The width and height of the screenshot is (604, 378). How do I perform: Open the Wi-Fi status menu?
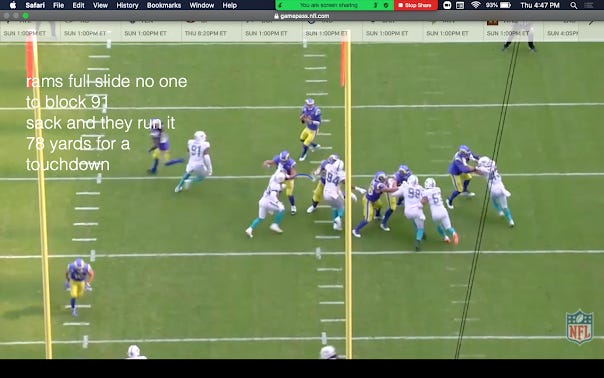click(x=476, y=5)
